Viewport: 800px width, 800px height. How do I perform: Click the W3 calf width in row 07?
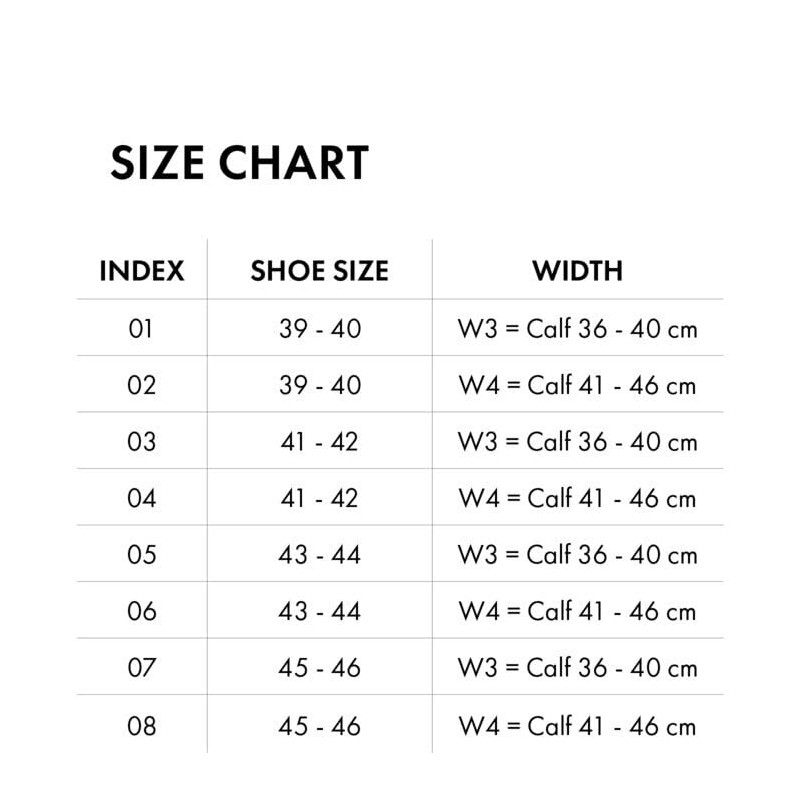click(x=577, y=667)
